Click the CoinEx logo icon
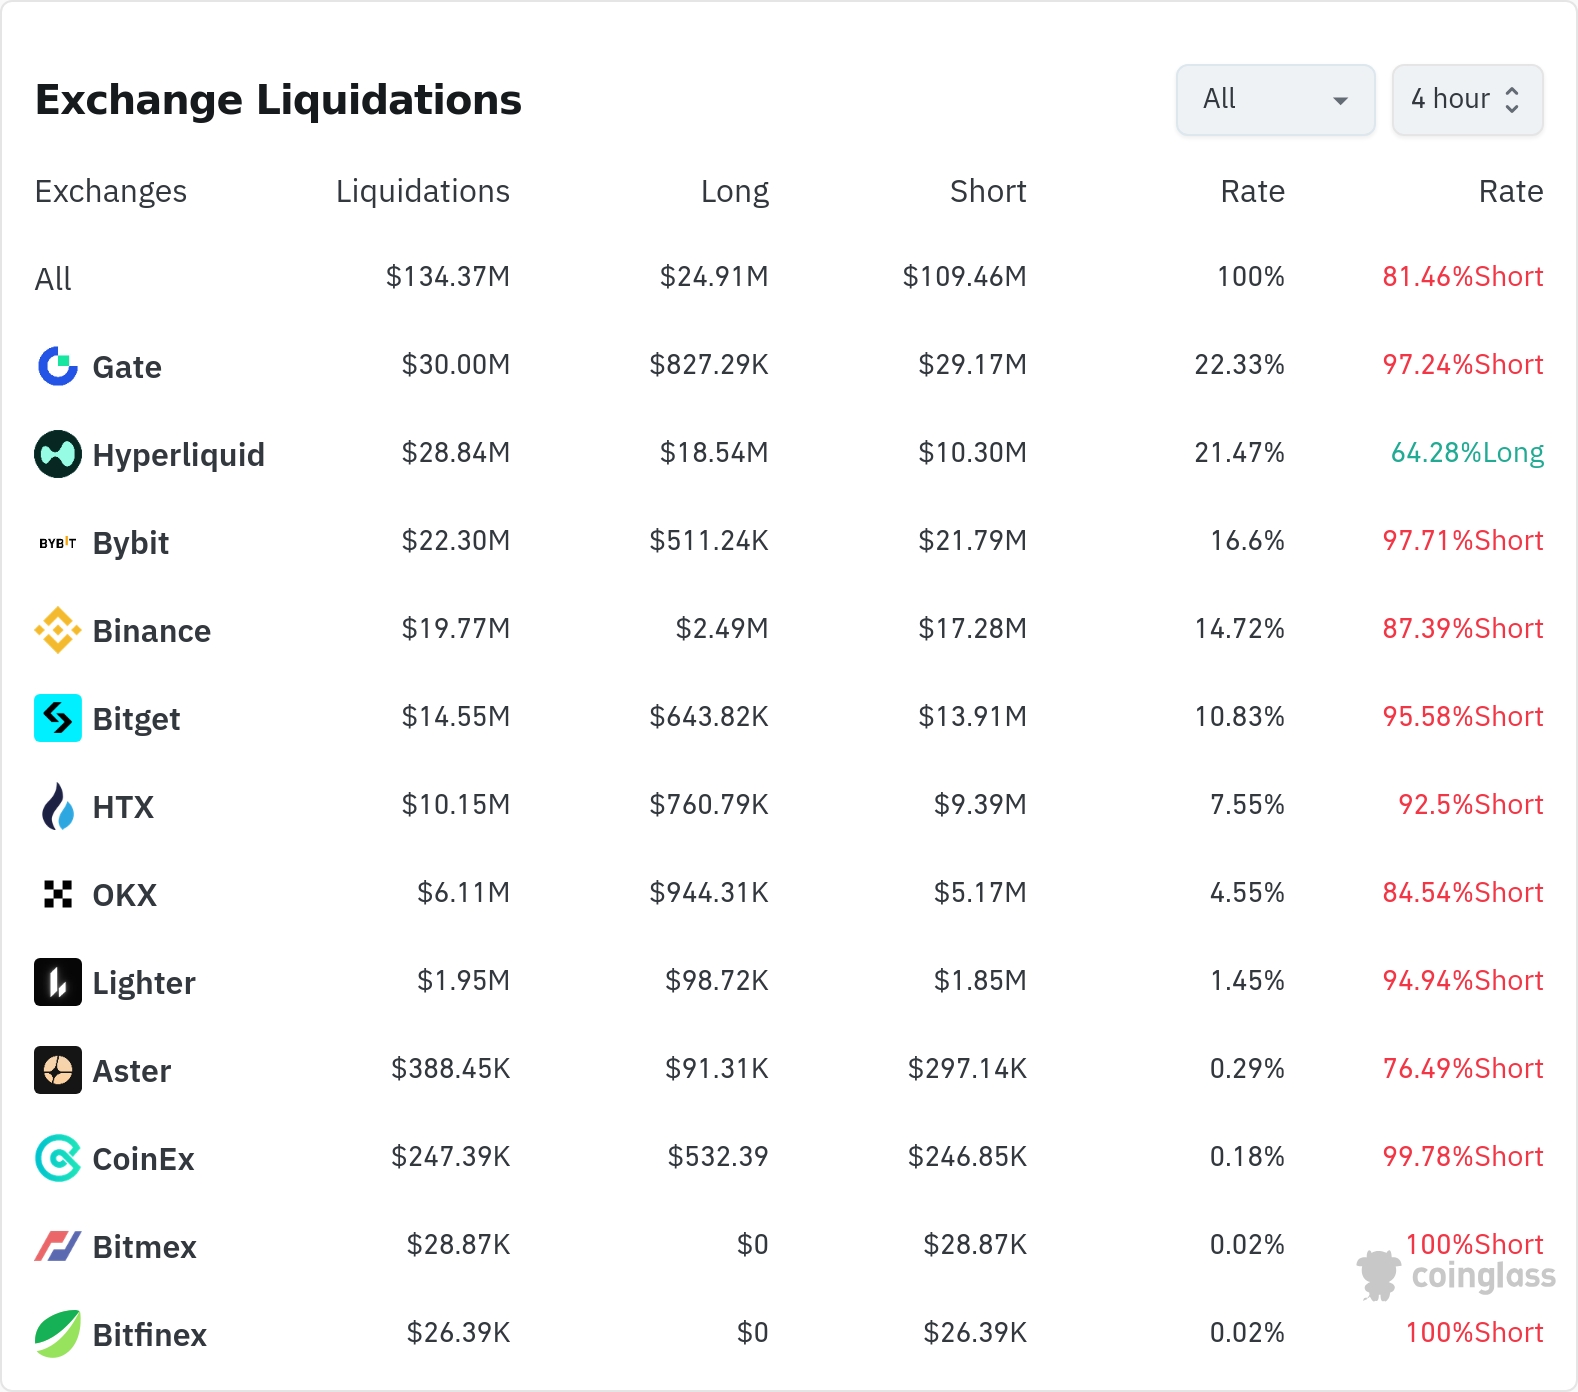This screenshot has width=1578, height=1392. point(58,1158)
